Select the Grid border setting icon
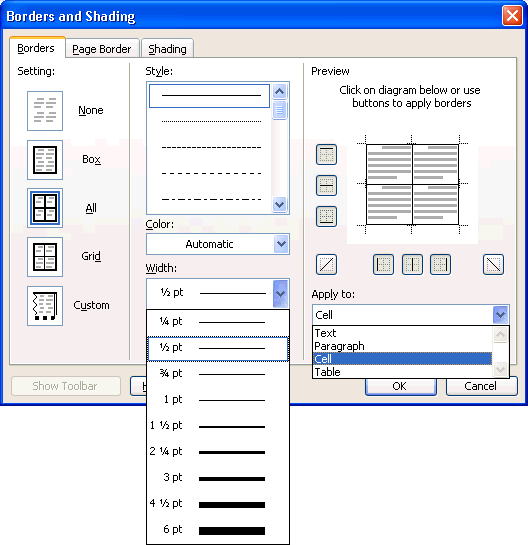This screenshot has height=545, width=528. 45,257
